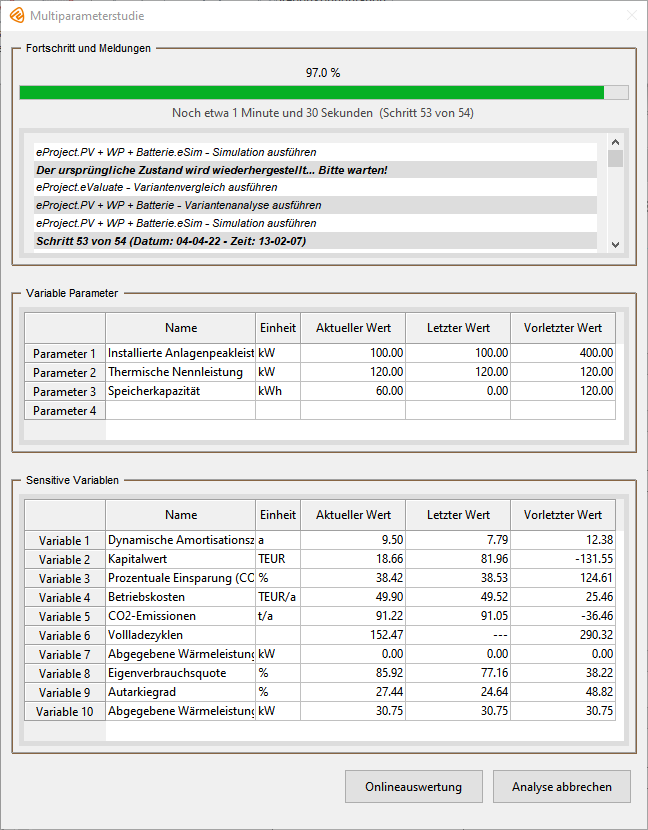Select log line 'Der ursprüngliche Zustand wird wiederhergestellt'
The width and height of the screenshot is (648, 830).
(x=316, y=170)
